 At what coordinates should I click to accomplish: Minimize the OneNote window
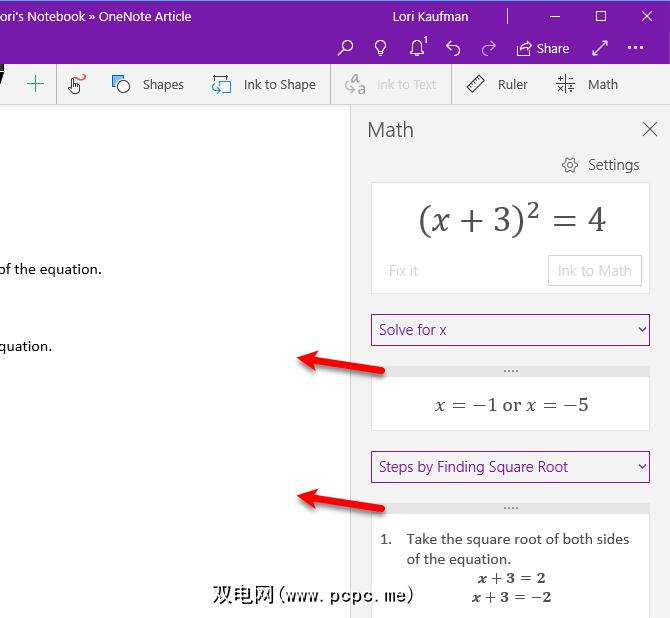point(555,17)
